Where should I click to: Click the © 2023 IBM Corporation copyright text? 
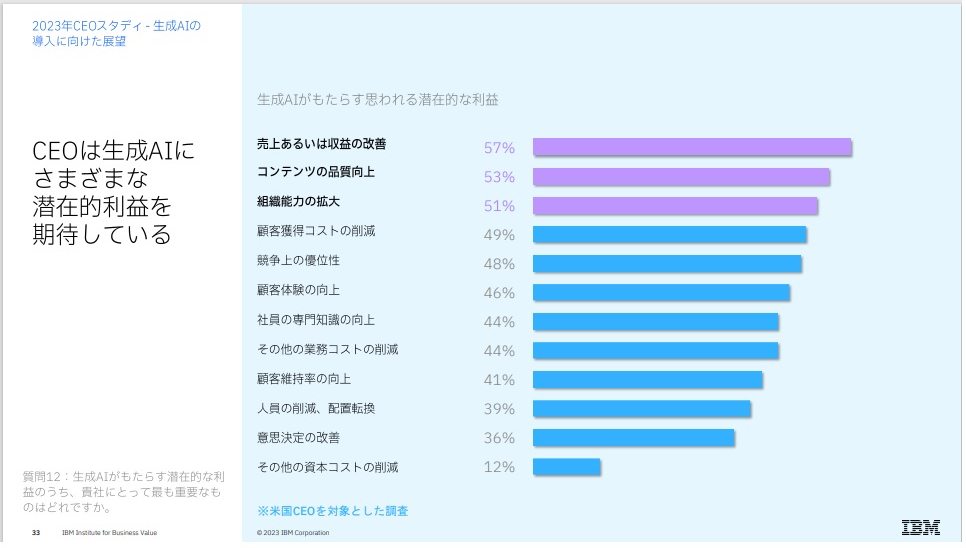tap(293, 532)
